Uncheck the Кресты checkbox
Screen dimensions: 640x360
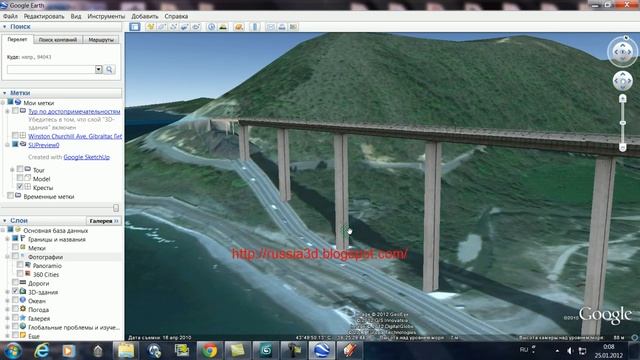(x=20, y=187)
